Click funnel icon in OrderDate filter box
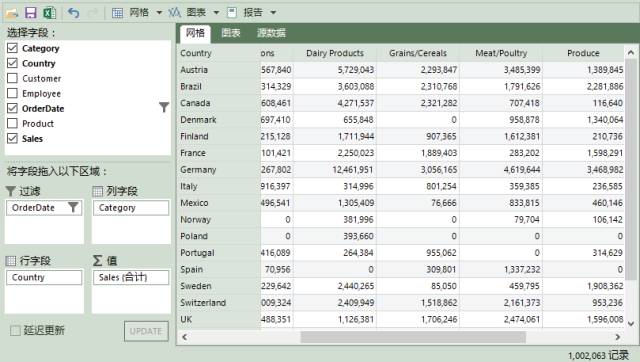 73,207
